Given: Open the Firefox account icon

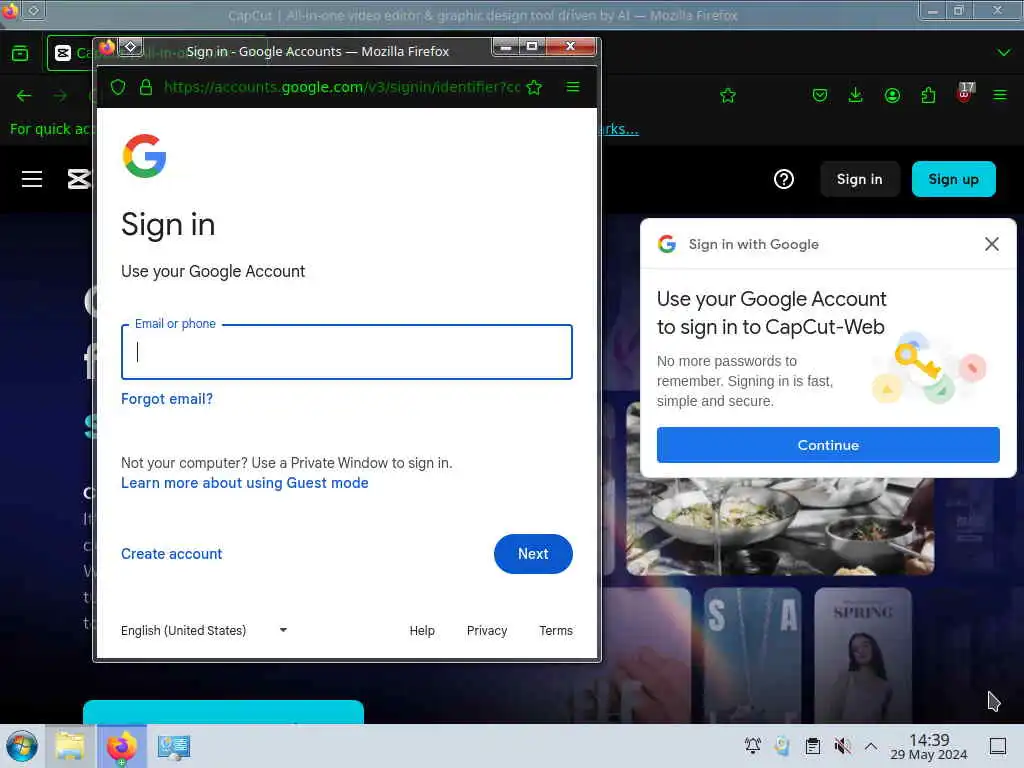Looking at the screenshot, I should (x=892, y=96).
